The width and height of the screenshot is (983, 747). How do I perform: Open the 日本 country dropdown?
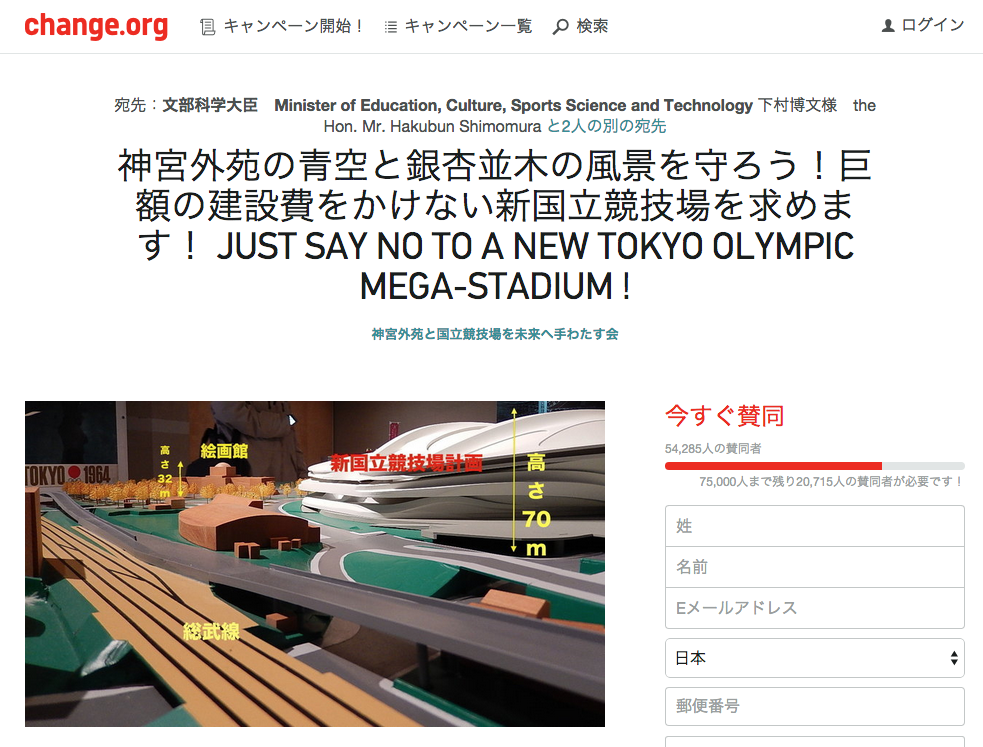pyautogui.click(x=814, y=658)
